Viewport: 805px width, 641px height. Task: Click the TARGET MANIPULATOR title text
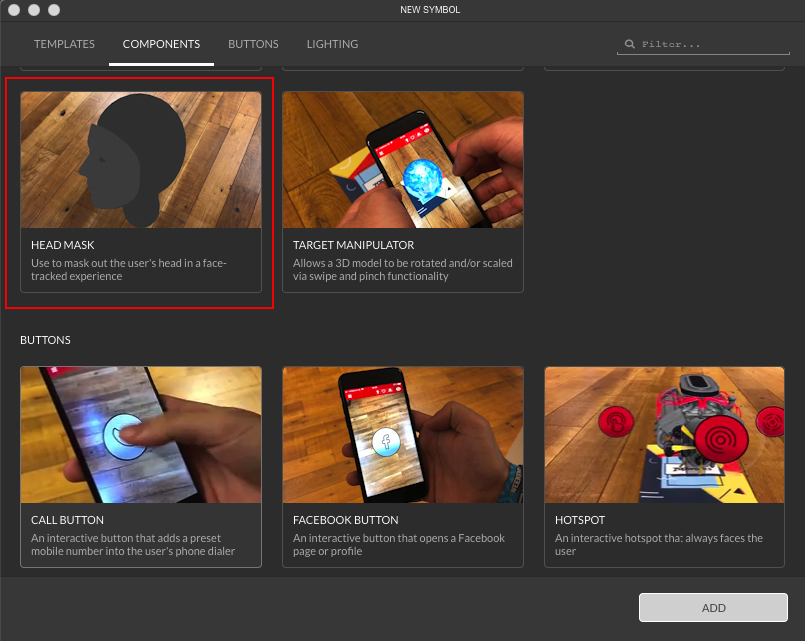[353, 245]
